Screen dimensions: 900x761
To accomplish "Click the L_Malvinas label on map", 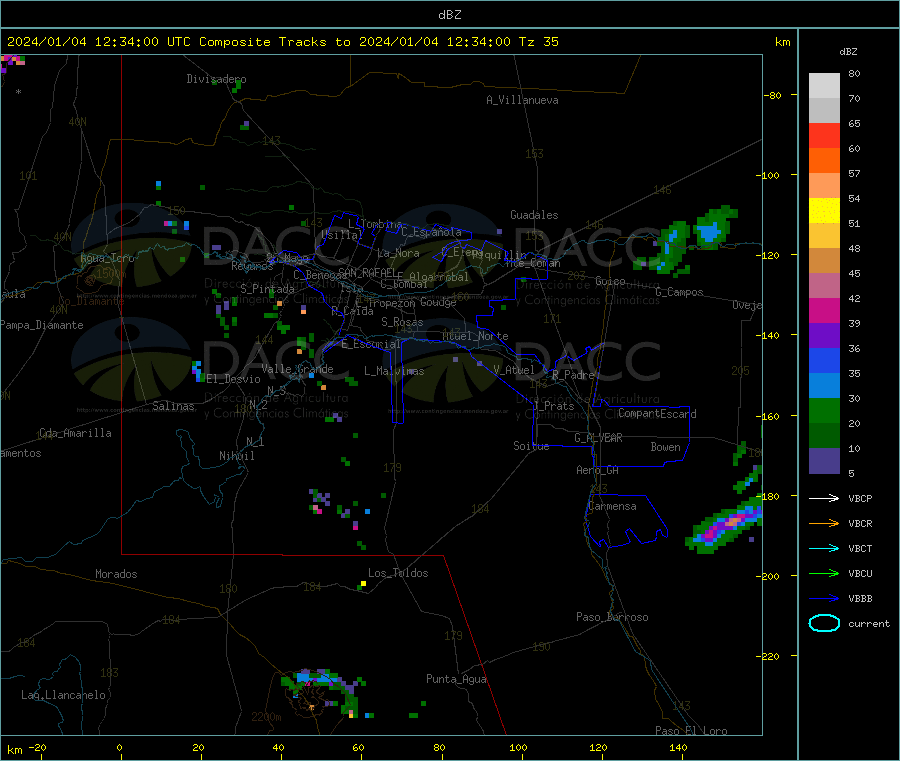I will [x=394, y=371].
